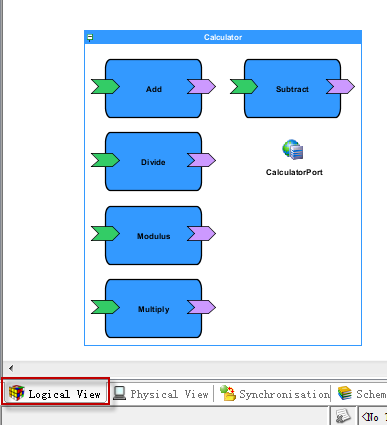Click the Logical View cube icon
Image resolution: width=387 pixels, height=425 pixels.
16,393
